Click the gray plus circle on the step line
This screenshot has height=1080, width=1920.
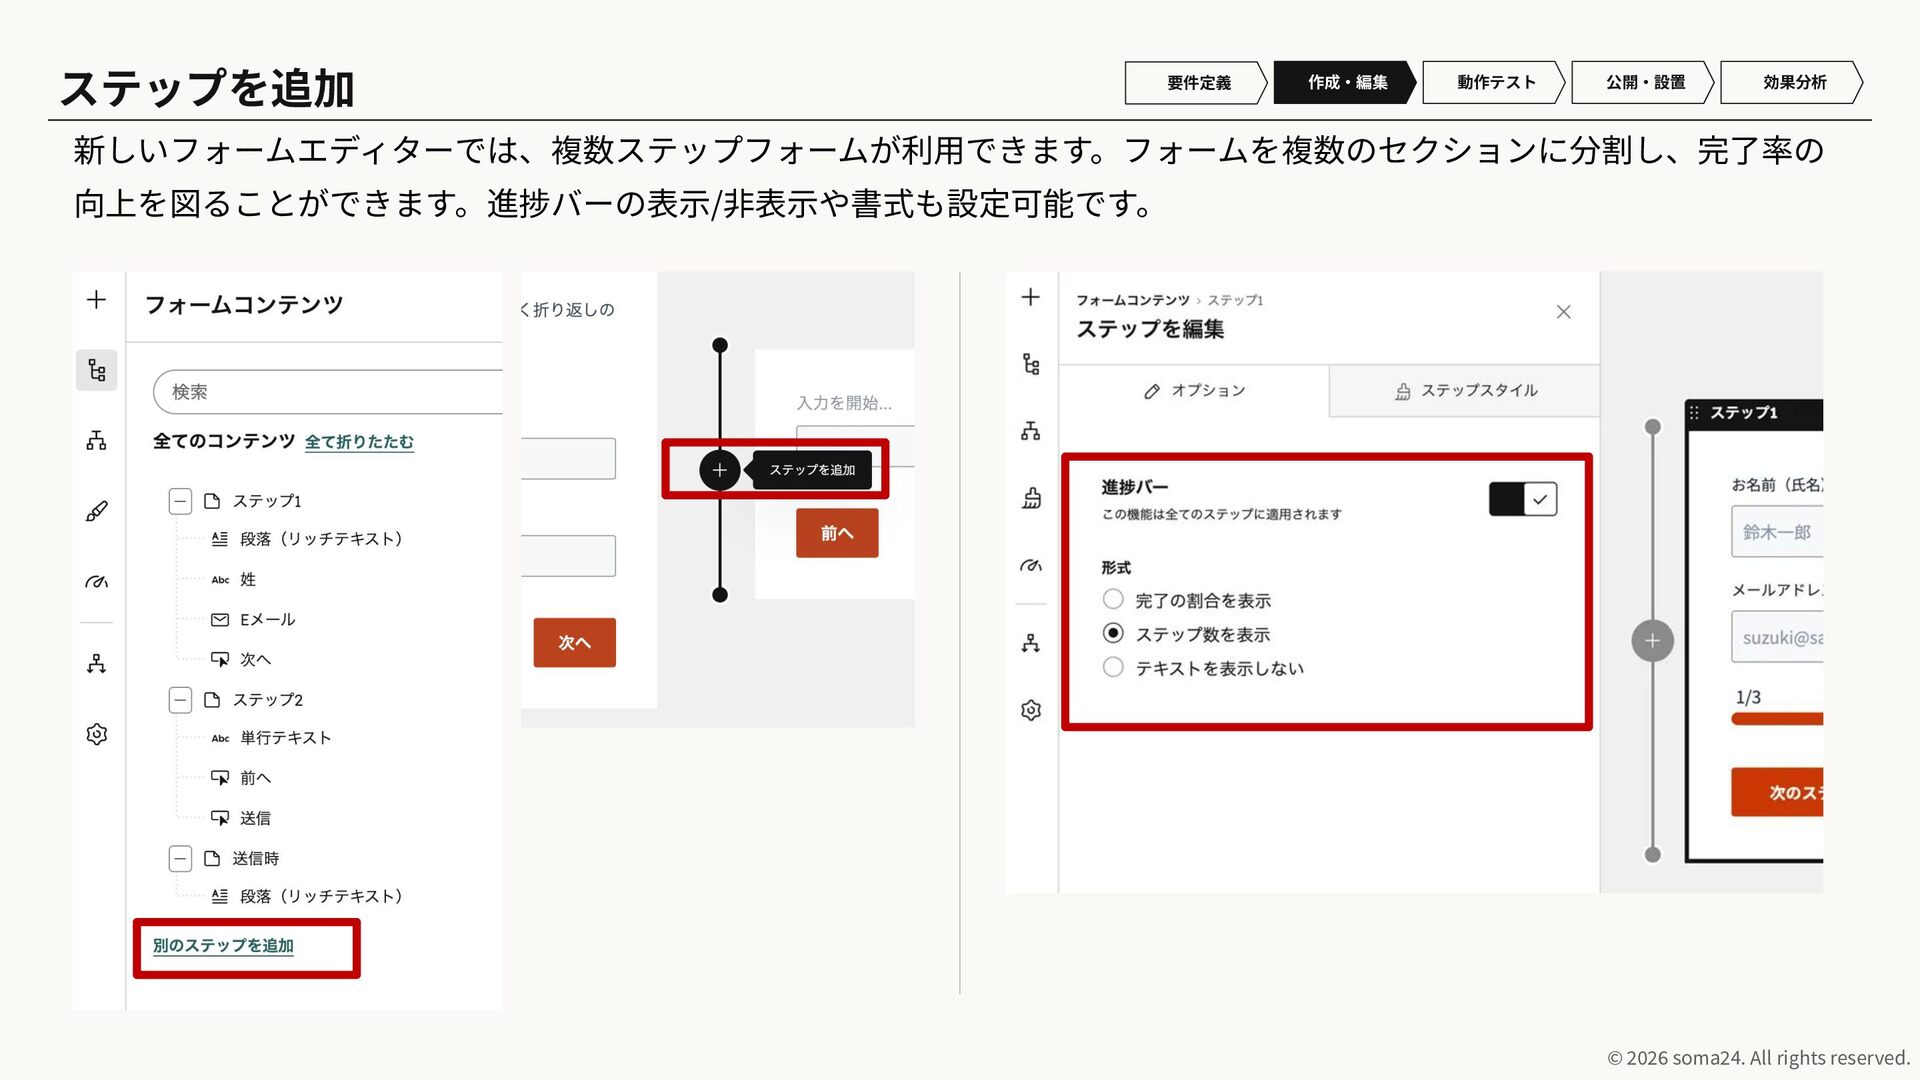tap(1652, 641)
